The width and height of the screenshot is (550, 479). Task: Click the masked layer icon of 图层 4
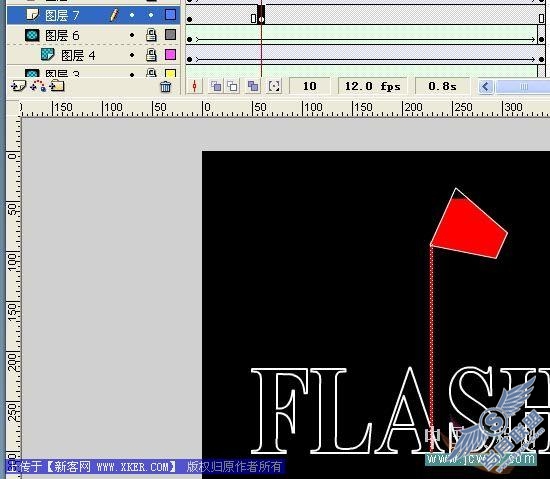(x=47, y=54)
